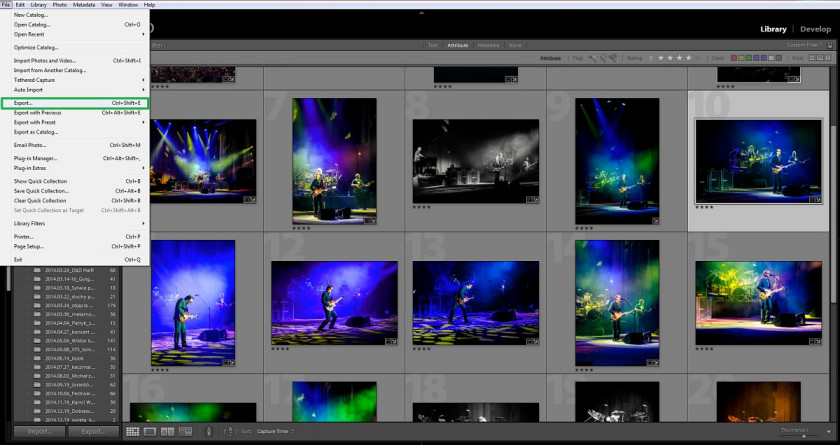This screenshot has height=445, width=840.
Task: Filter by rejected flag icon
Action: (x=612, y=58)
